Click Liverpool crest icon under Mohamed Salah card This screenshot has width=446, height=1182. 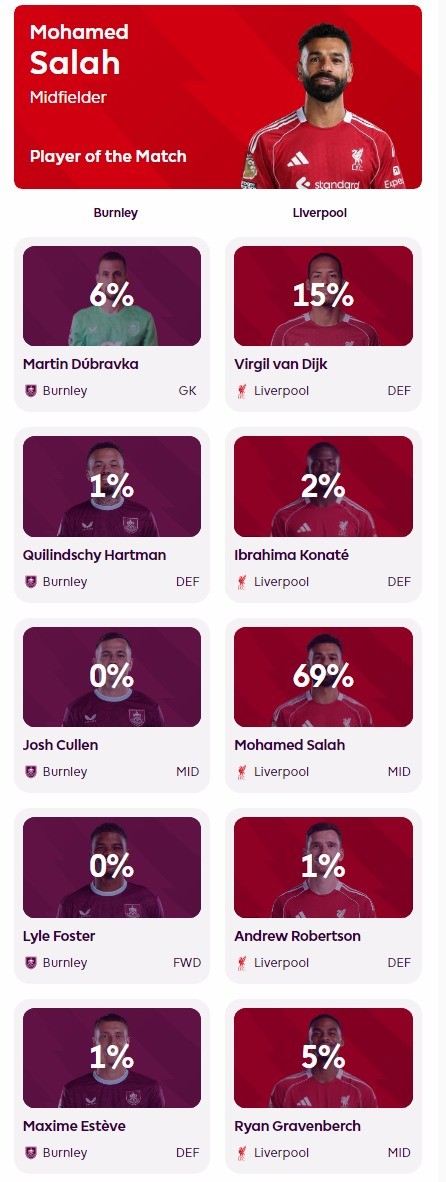pos(242,771)
